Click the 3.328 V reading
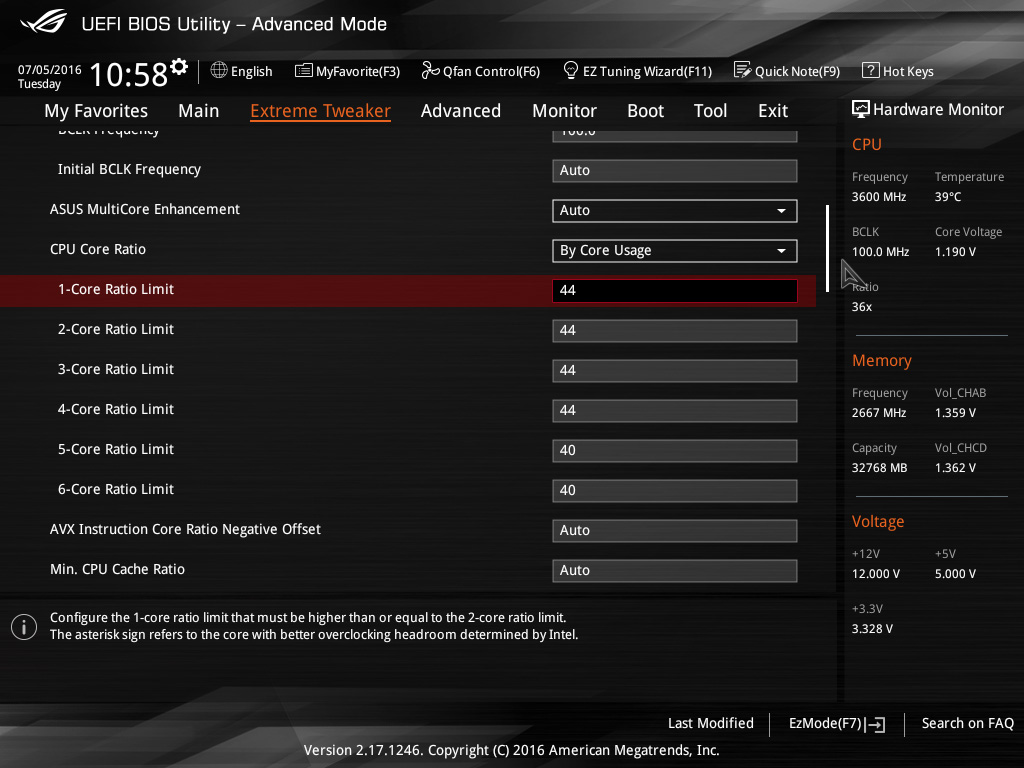This screenshot has height=768, width=1024. [872, 628]
